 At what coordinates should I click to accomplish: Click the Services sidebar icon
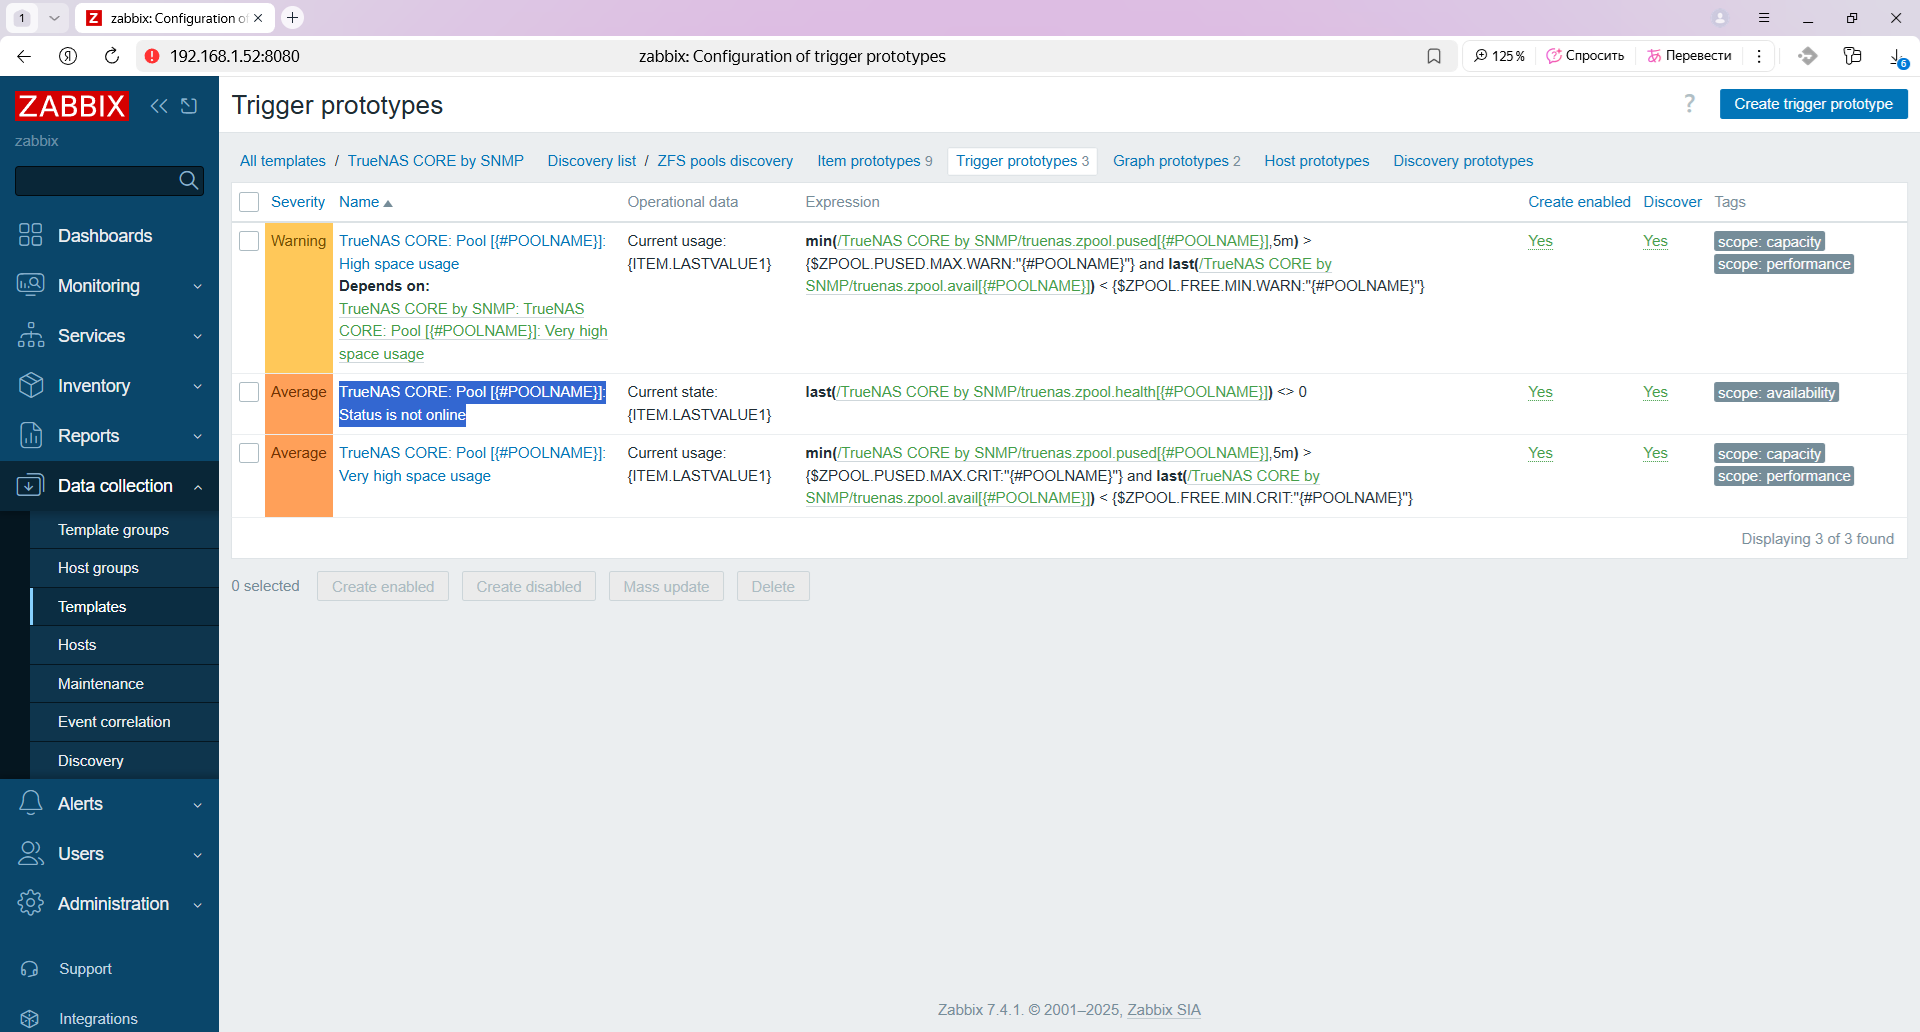point(31,335)
